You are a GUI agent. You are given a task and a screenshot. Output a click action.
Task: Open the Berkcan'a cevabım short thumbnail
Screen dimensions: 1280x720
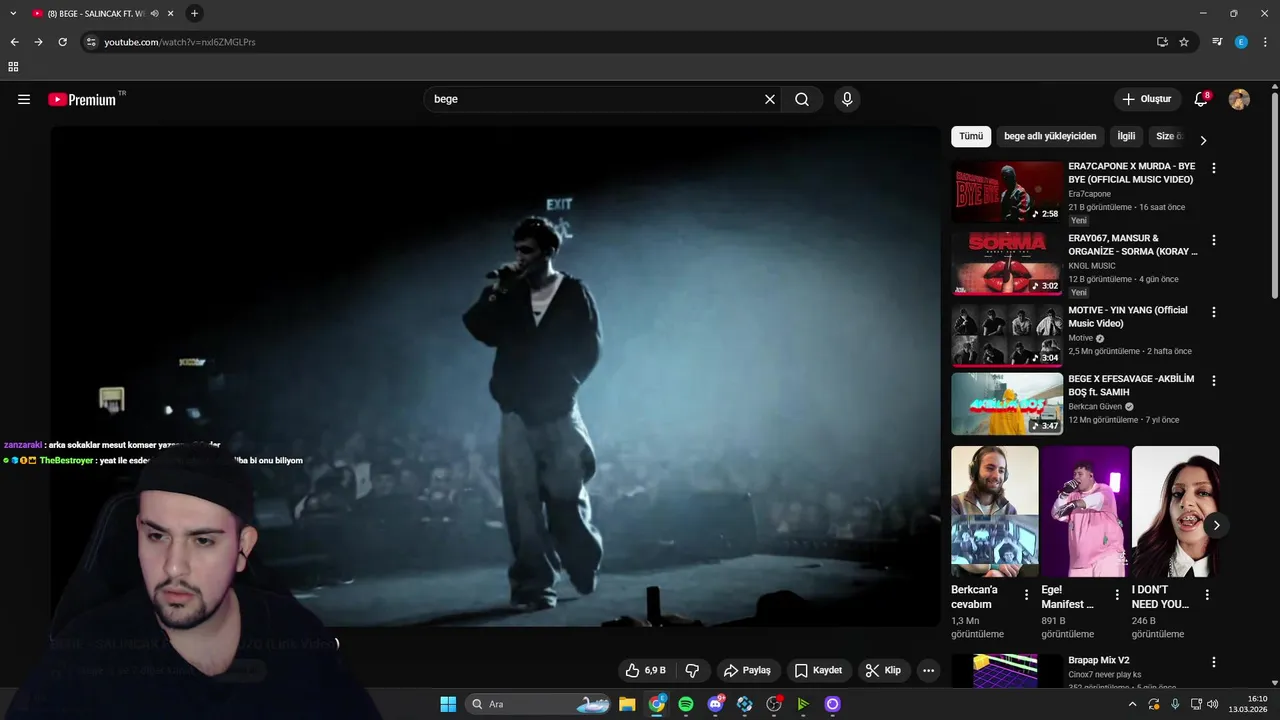tap(995, 511)
